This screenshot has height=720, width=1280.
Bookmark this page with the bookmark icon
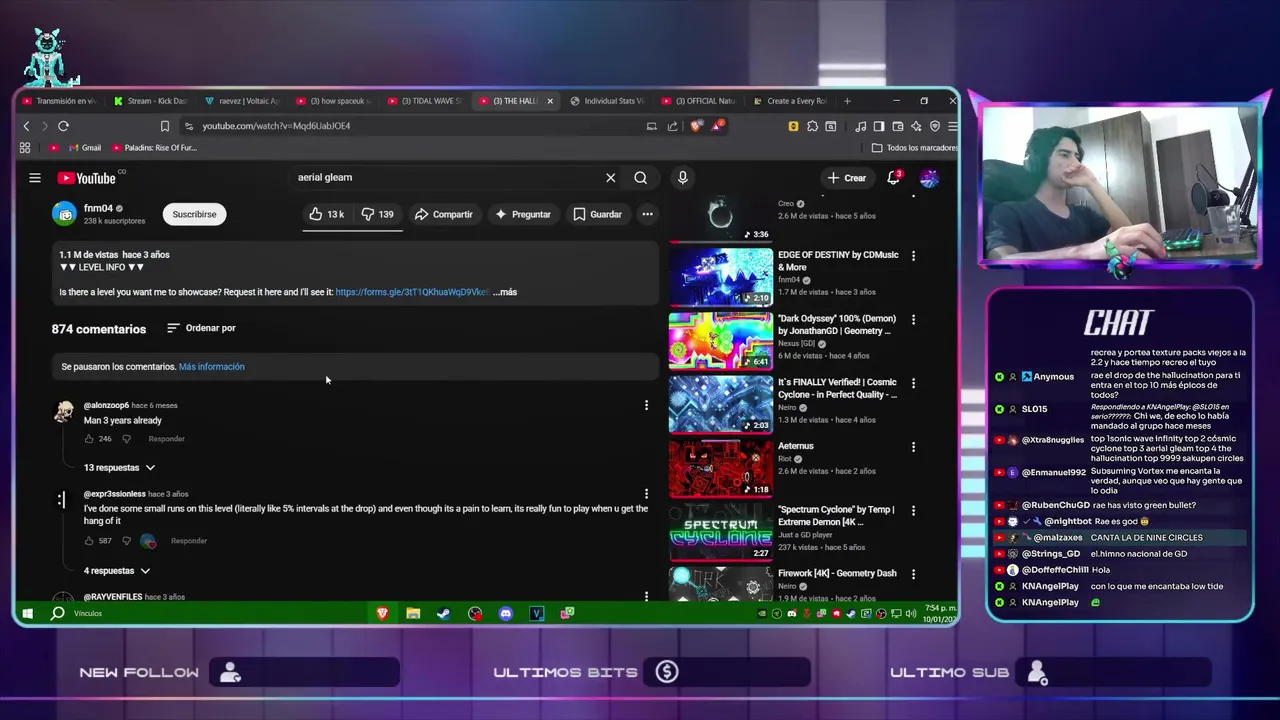(x=165, y=126)
